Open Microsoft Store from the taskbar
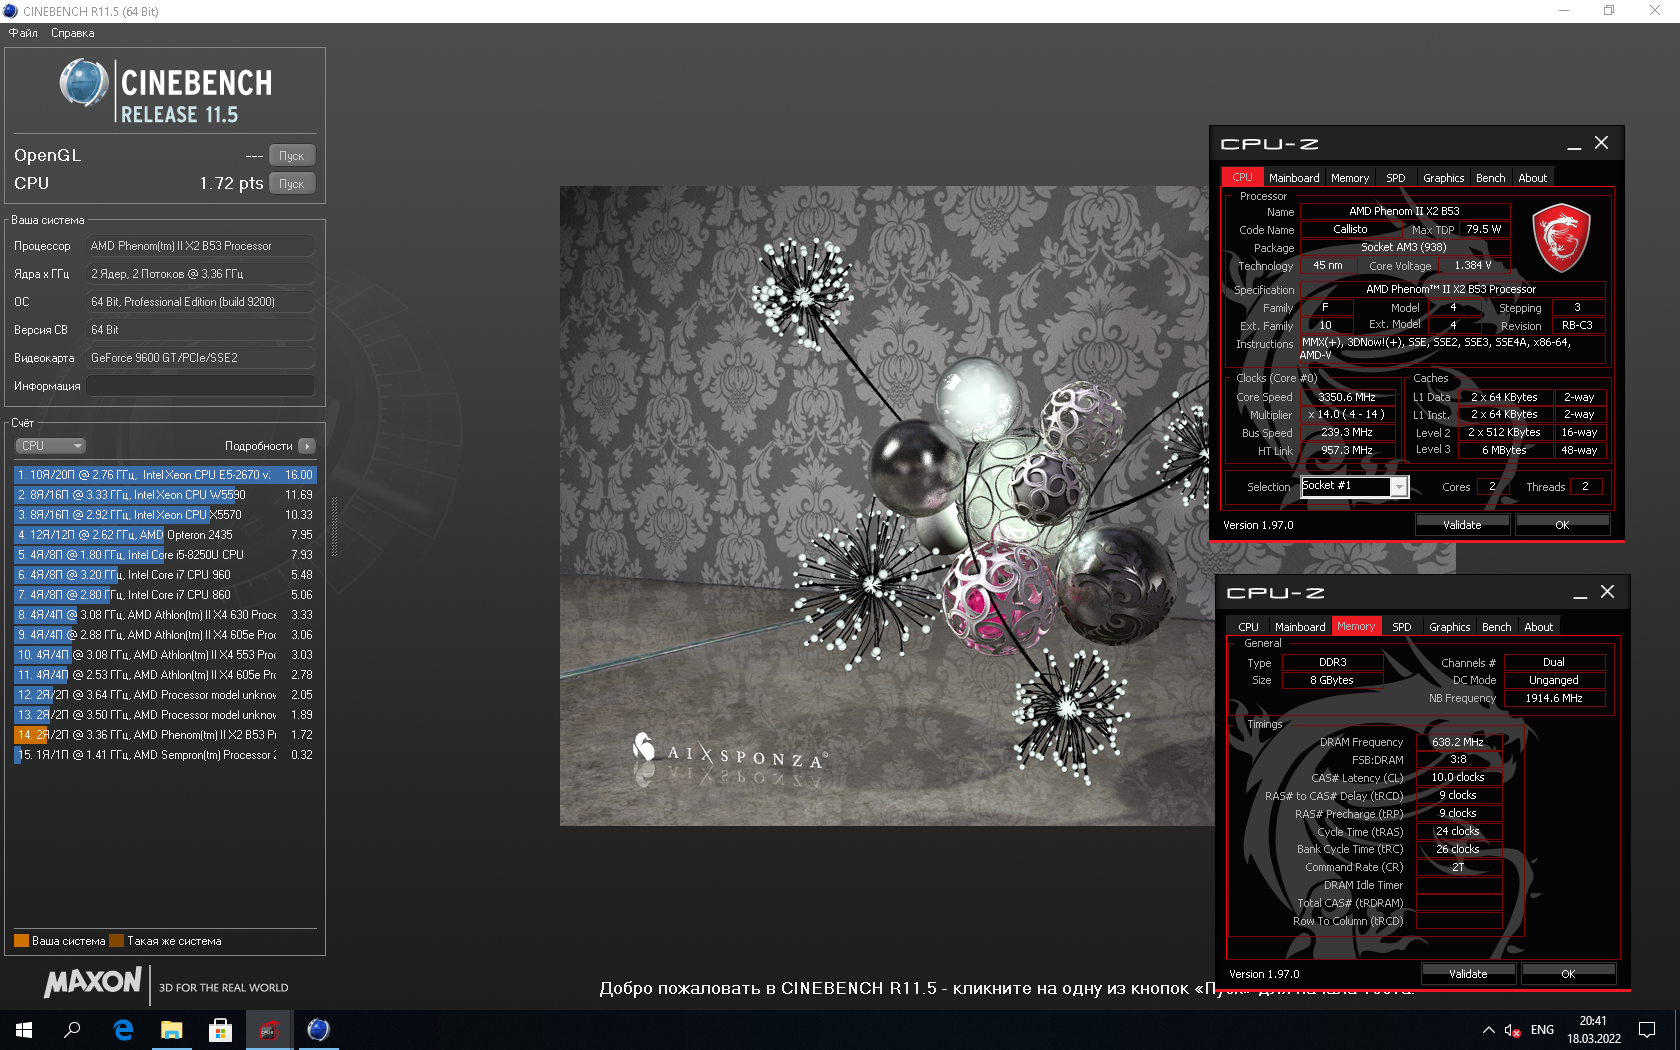 tap(220, 1030)
